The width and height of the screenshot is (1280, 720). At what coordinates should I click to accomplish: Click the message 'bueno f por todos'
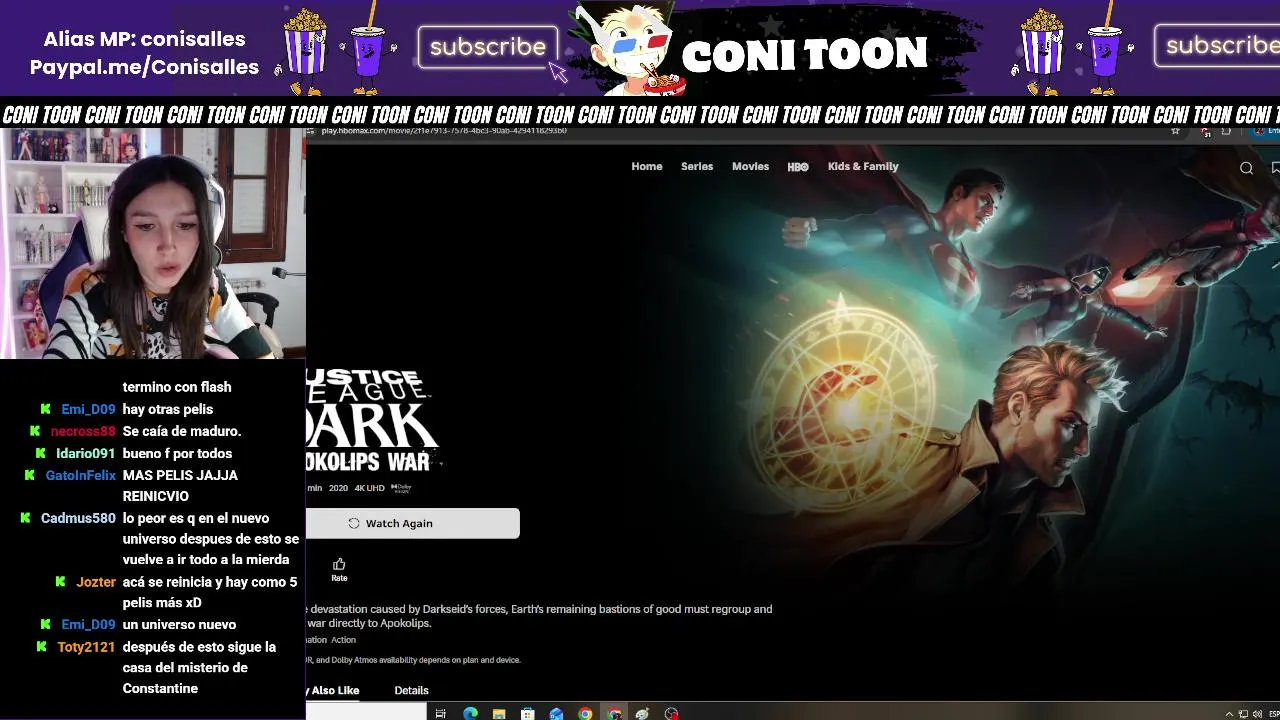click(177, 453)
